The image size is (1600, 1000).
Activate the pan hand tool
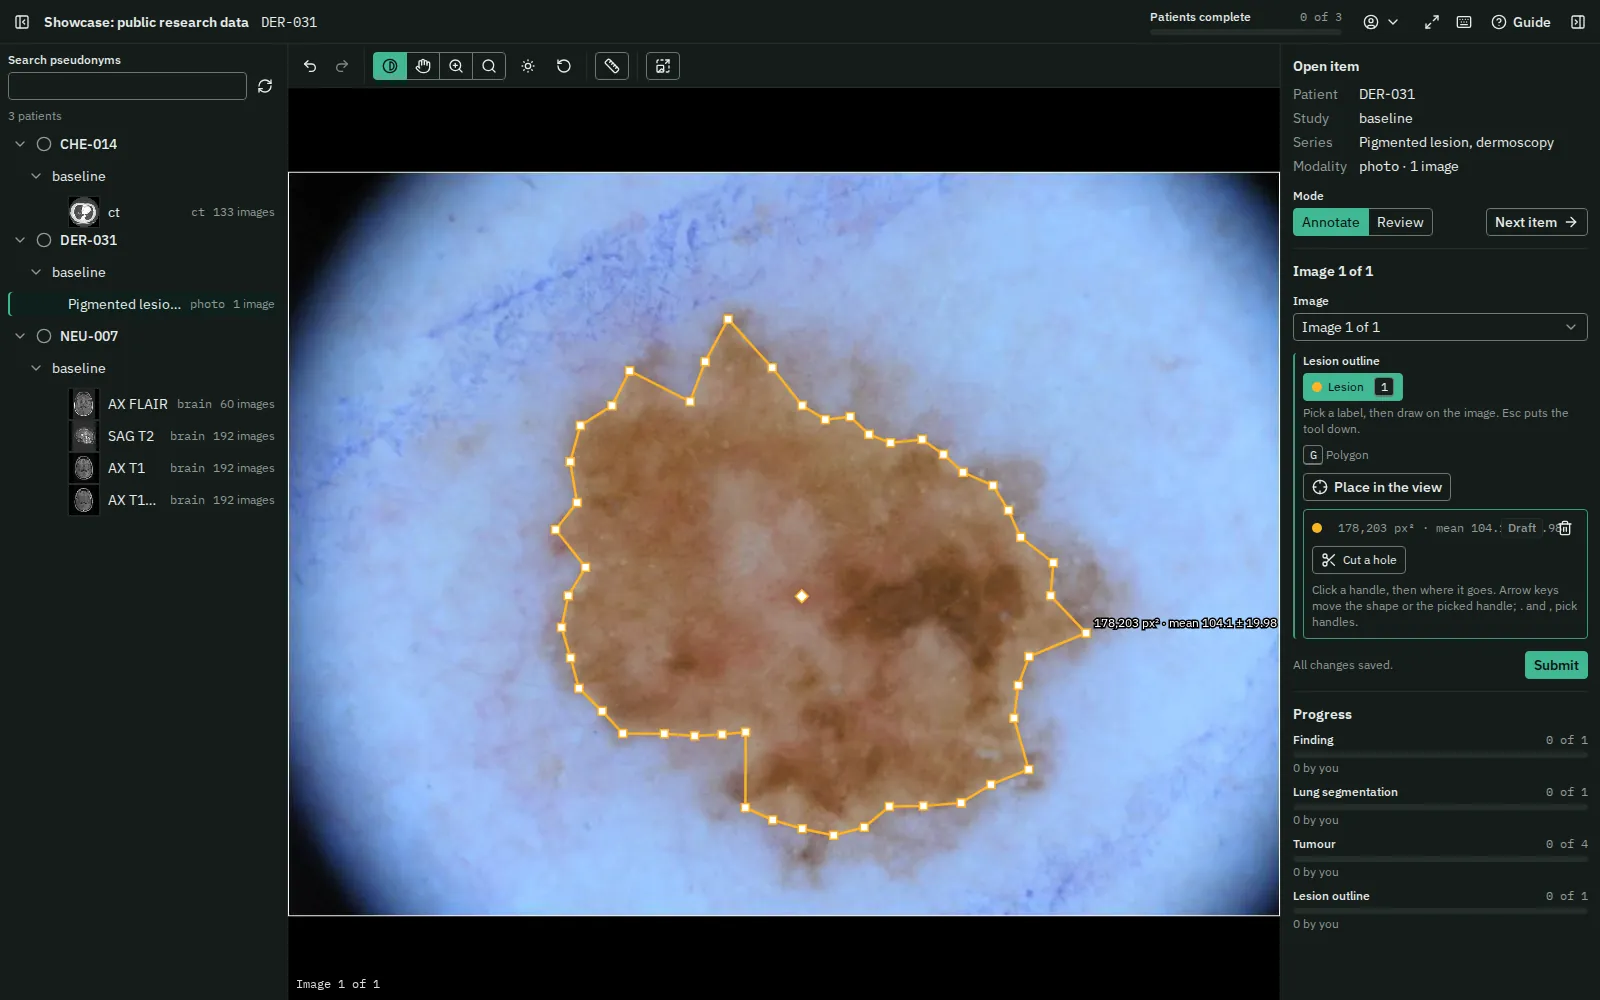click(423, 66)
